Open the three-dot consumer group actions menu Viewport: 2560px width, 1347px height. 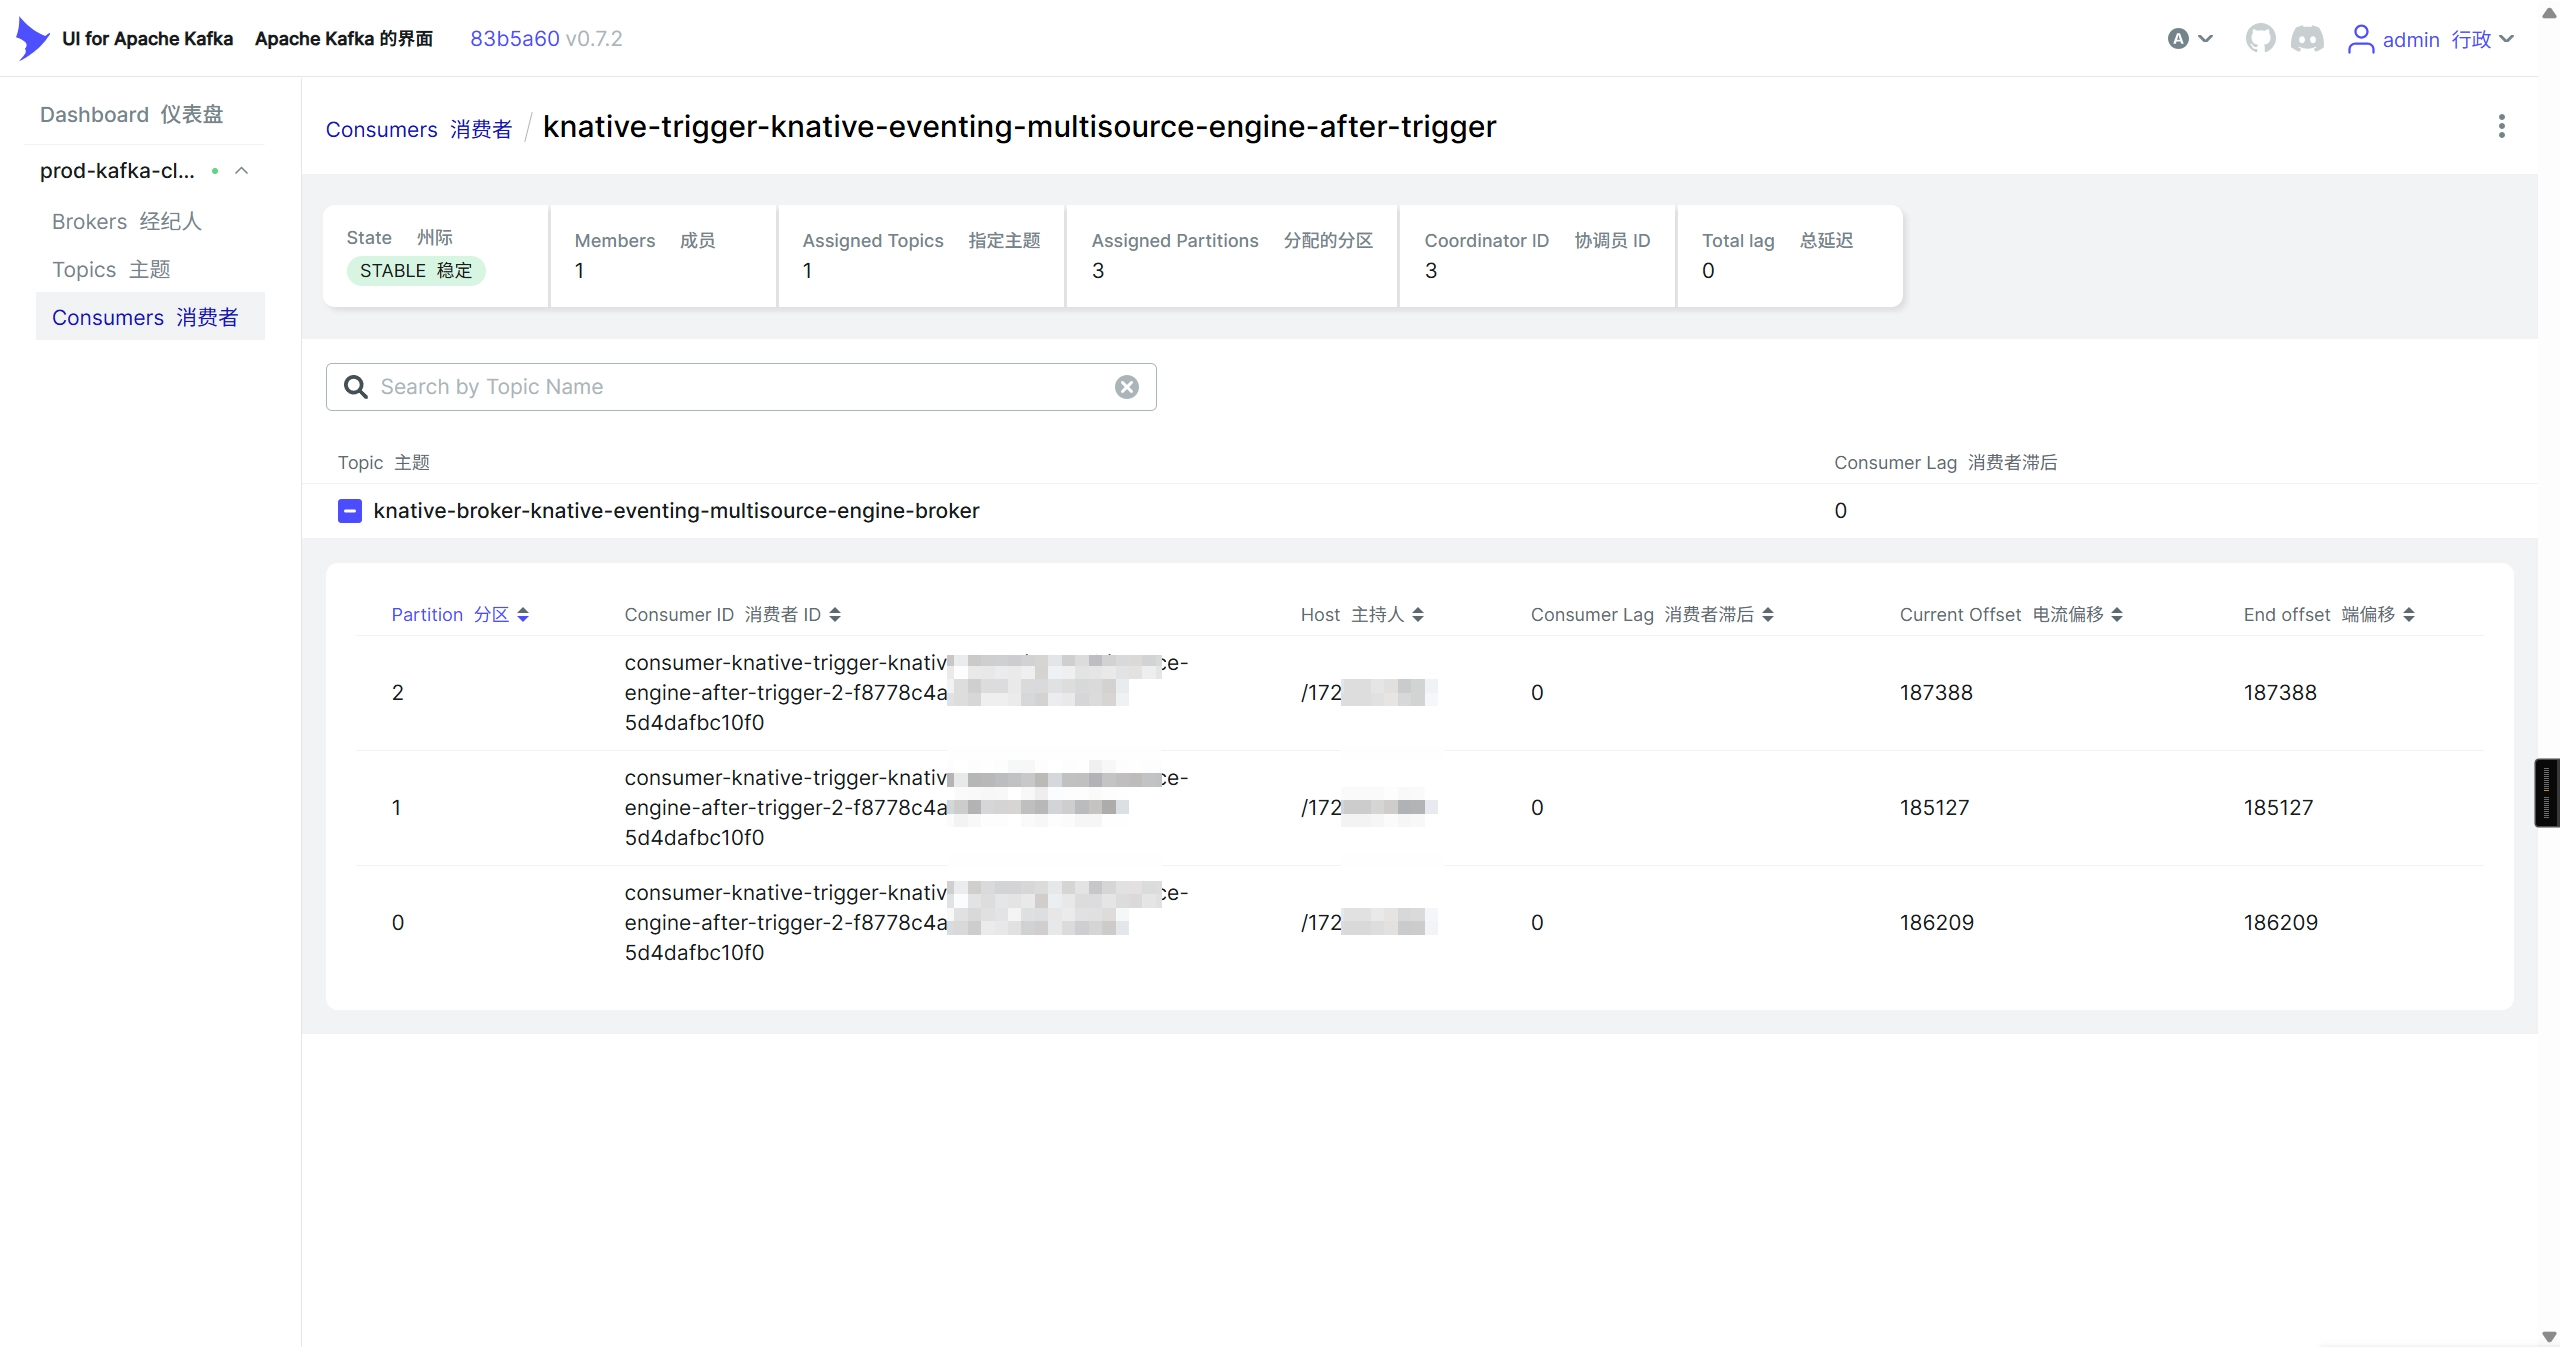tap(2502, 126)
